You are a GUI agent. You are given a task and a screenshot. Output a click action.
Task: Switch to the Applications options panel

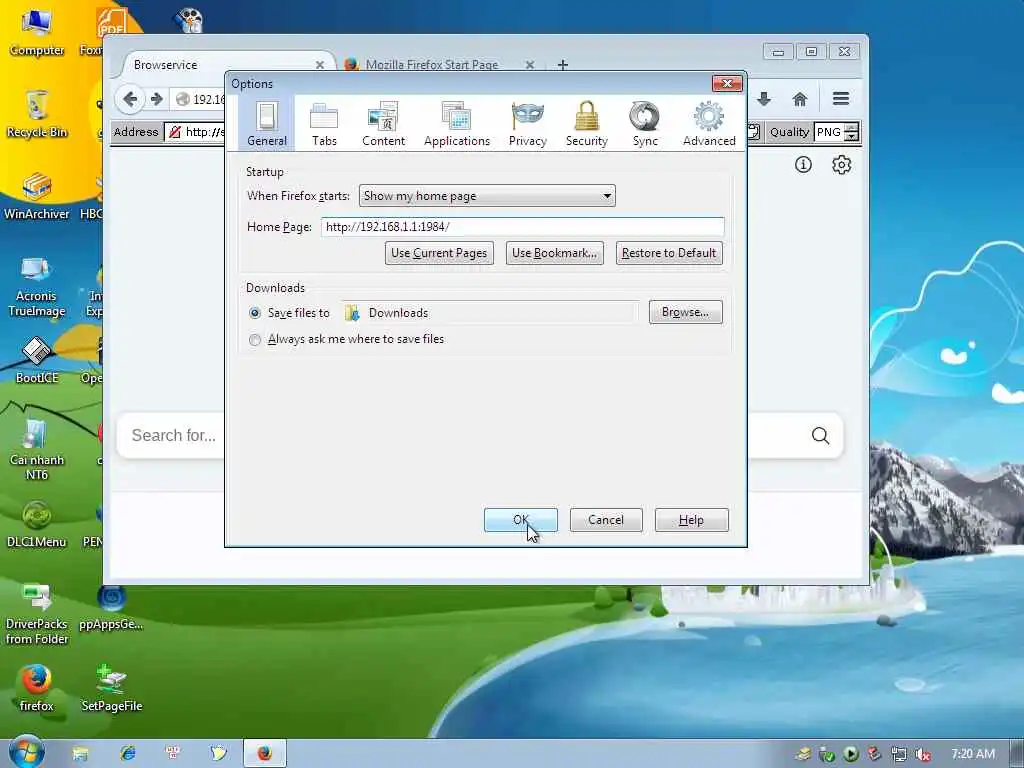pos(456,123)
